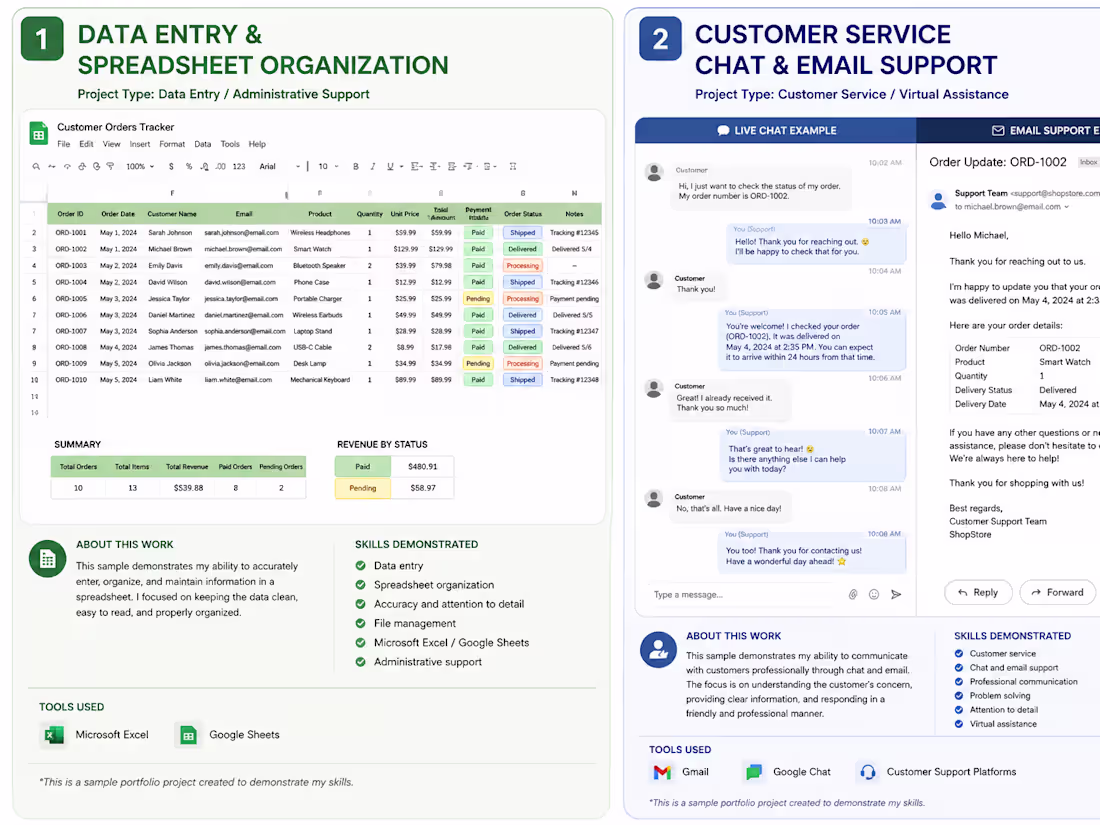Apply percent format with the % button

[x=189, y=167]
